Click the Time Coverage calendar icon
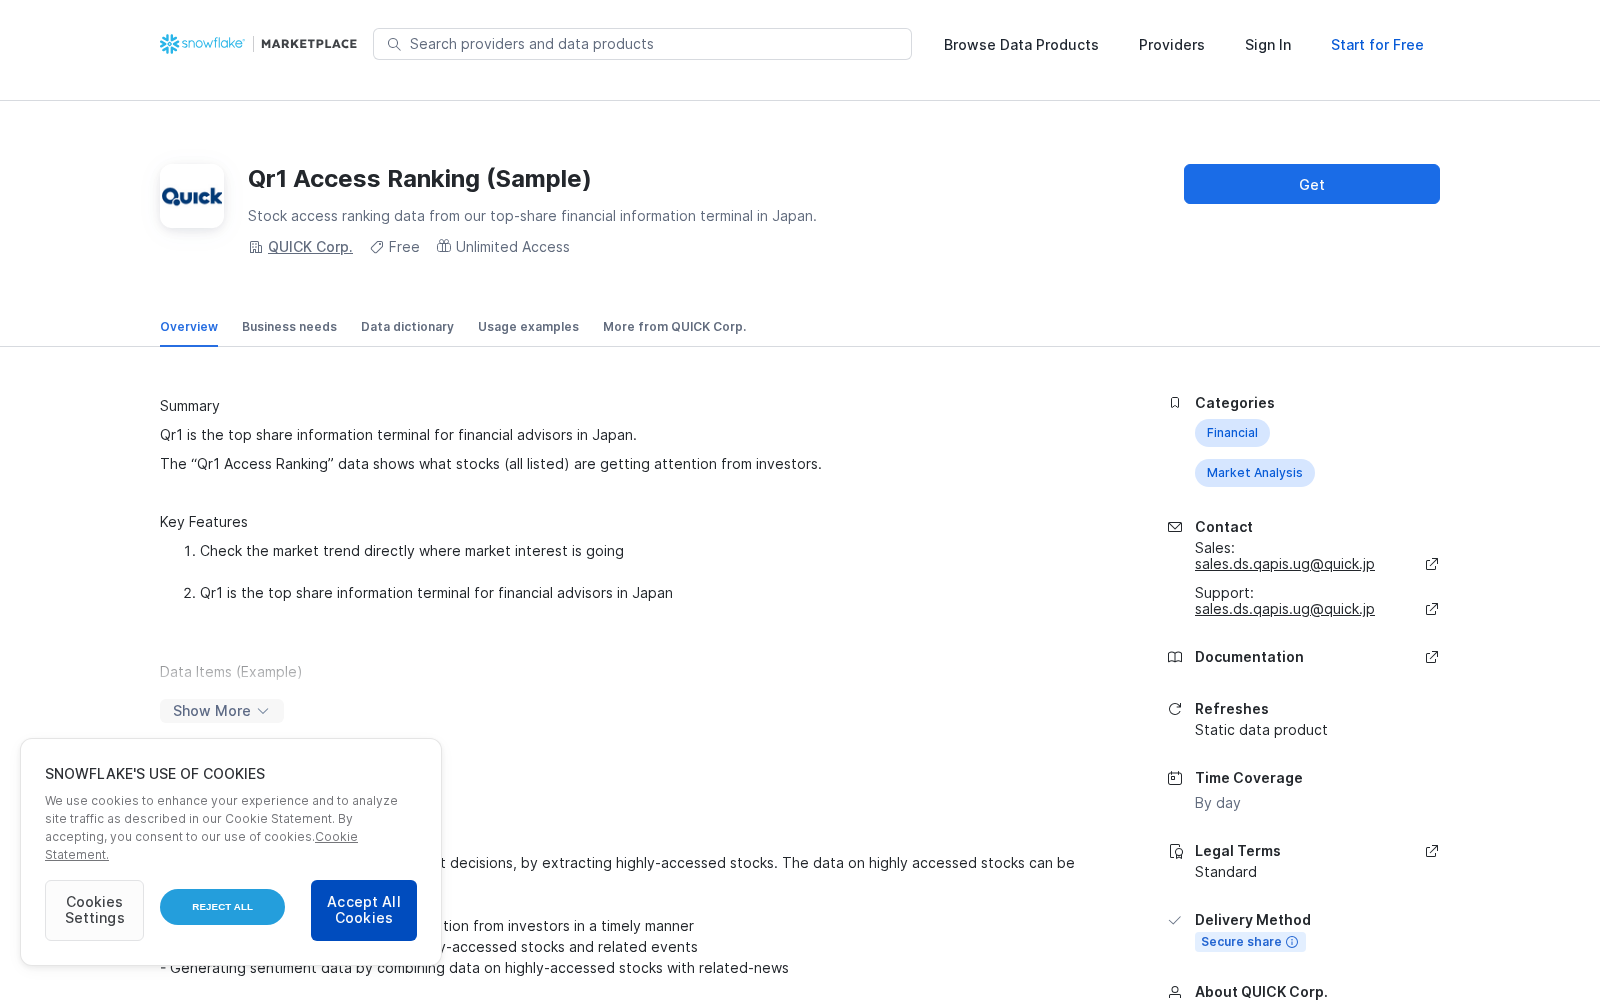This screenshot has width=1600, height=1000. [1175, 778]
